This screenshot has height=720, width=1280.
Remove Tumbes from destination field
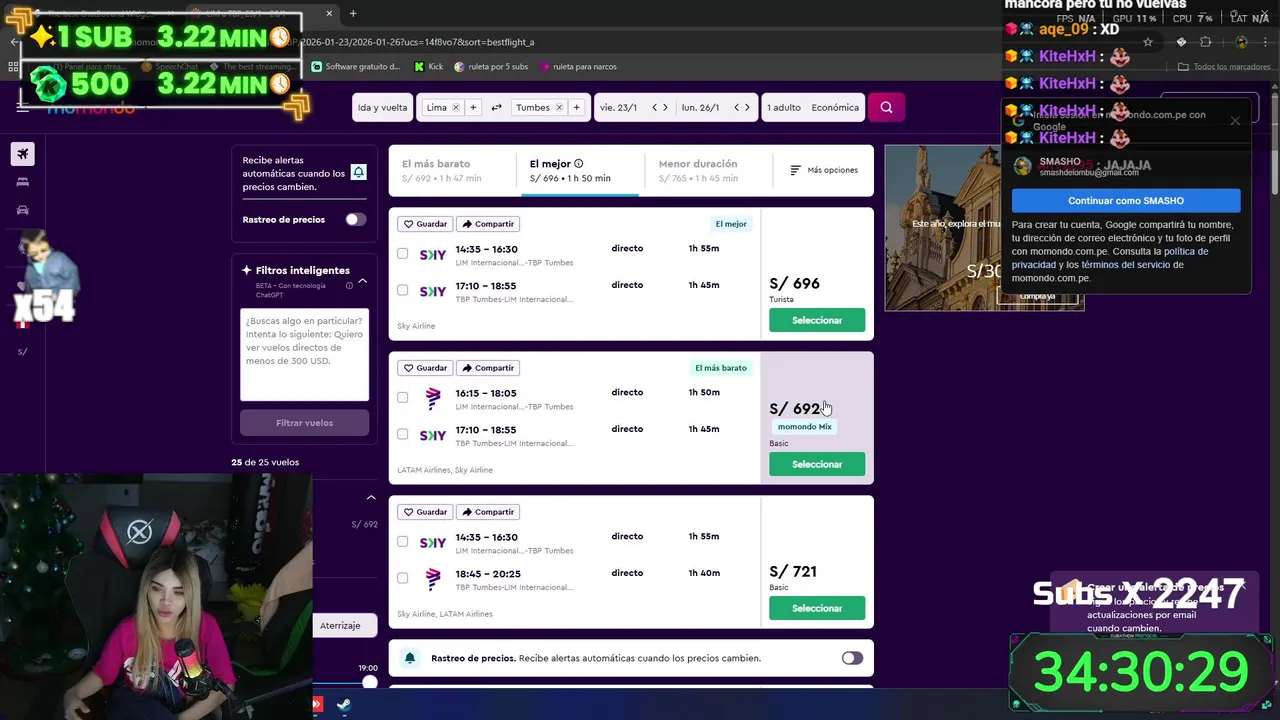559,107
